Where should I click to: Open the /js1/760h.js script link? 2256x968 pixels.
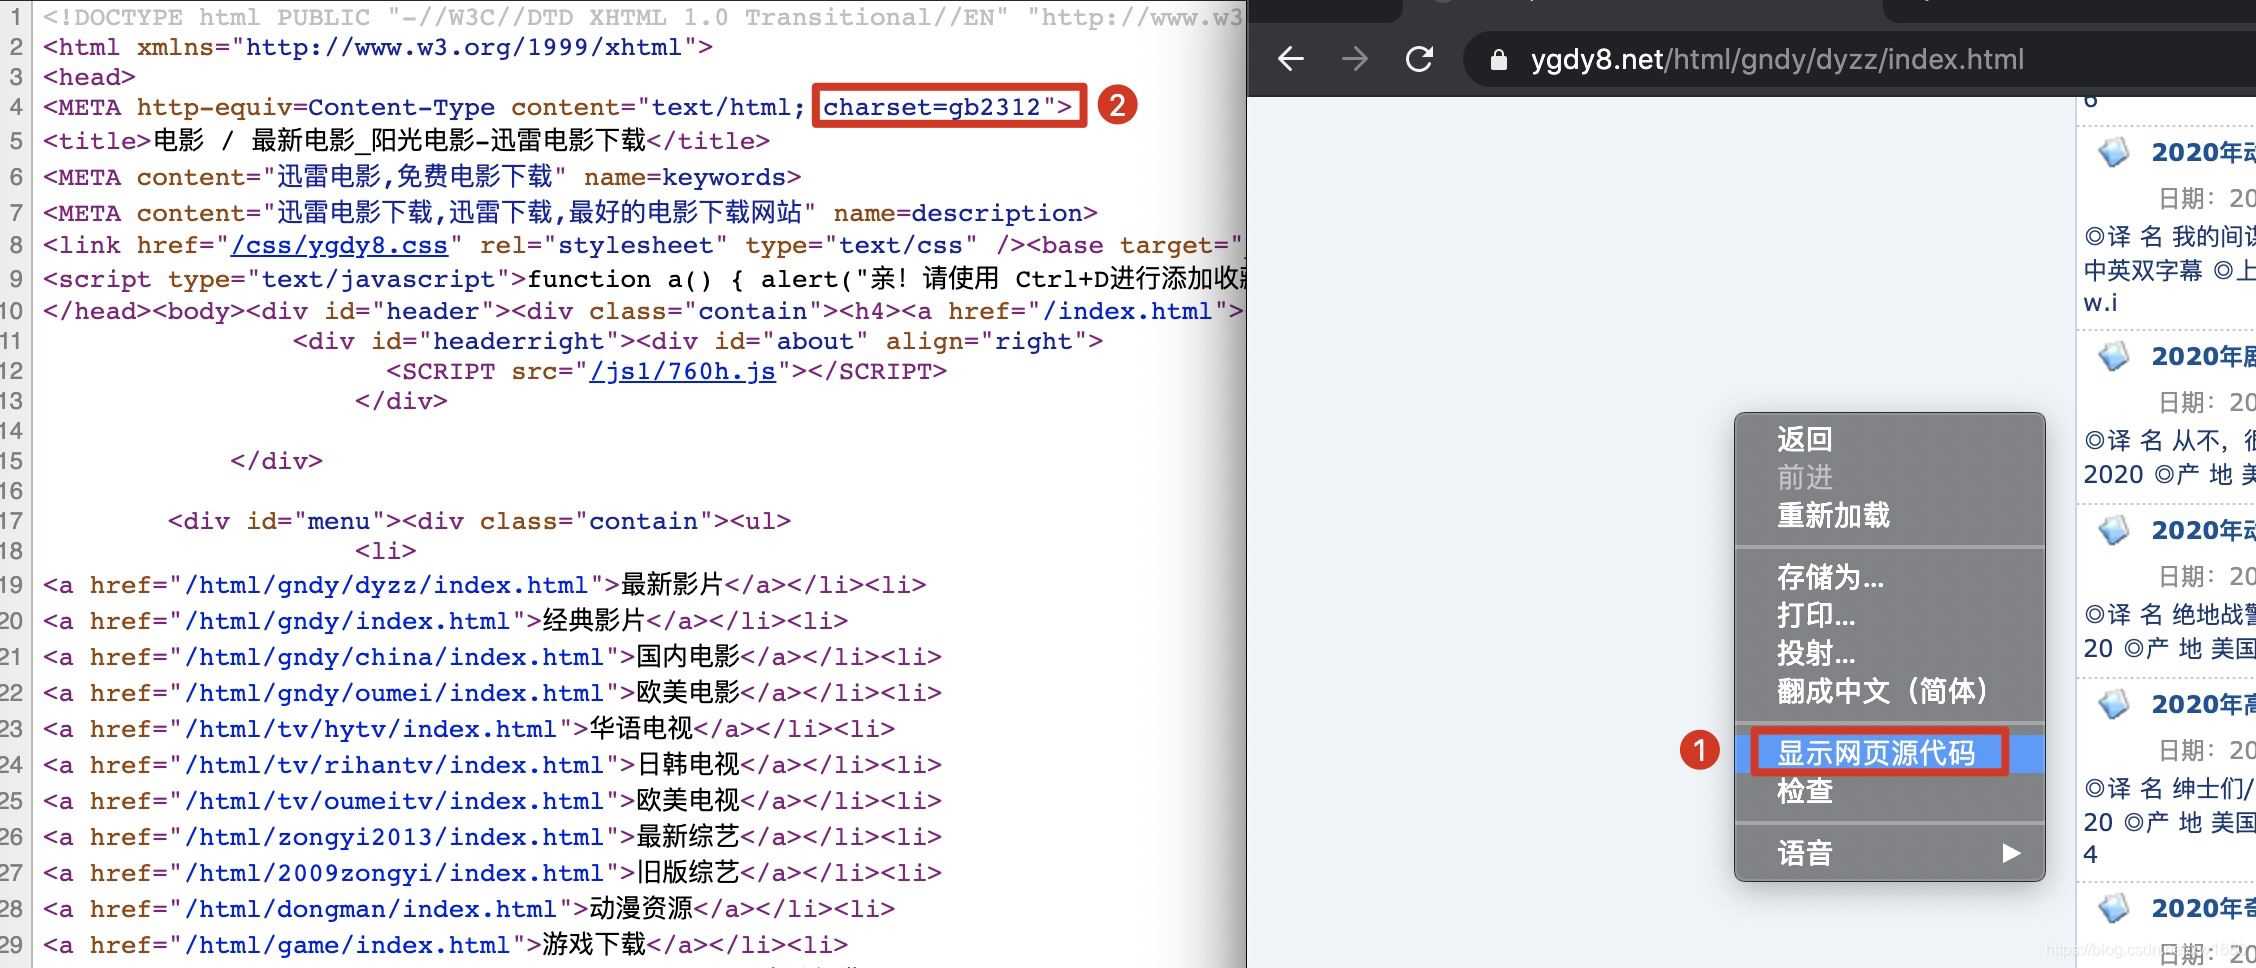click(x=683, y=370)
